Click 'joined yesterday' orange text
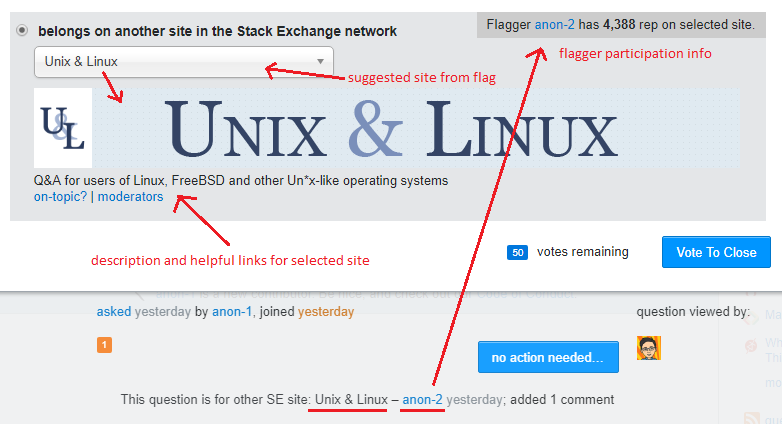The width and height of the screenshot is (782, 424). [326, 312]
